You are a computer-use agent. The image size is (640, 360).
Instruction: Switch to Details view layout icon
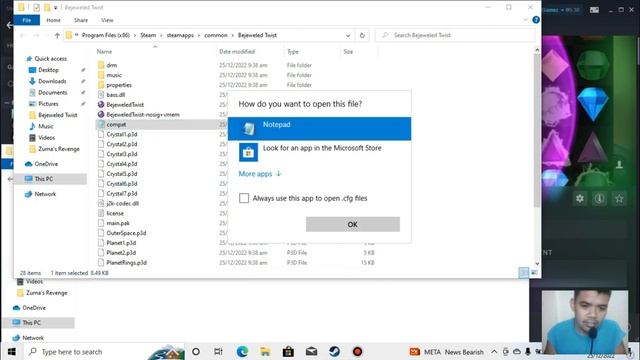tap(524, 273)
